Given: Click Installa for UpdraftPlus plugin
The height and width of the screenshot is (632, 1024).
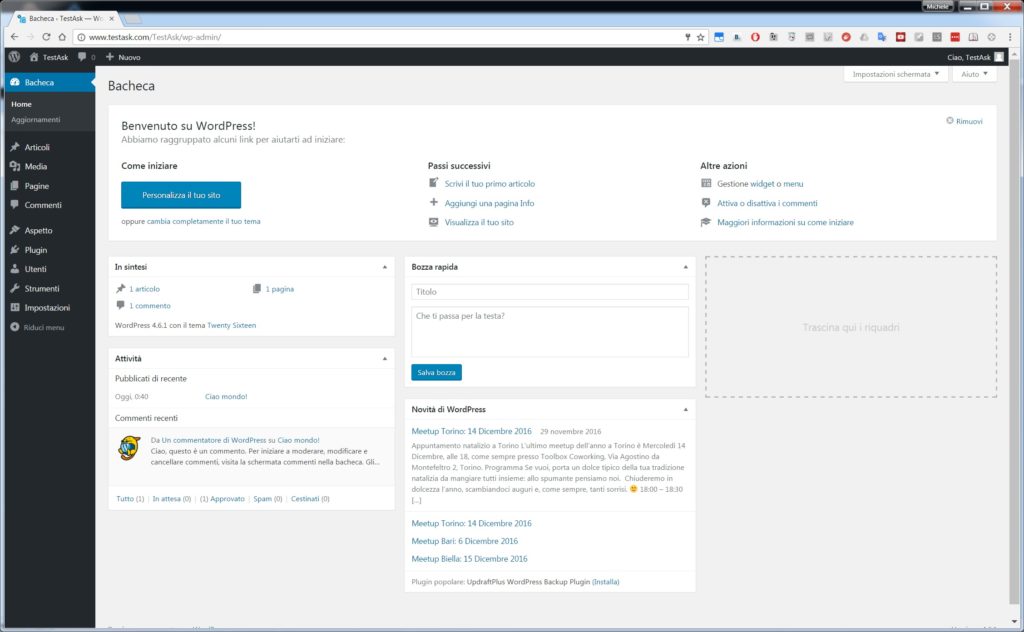Looking at the screenshot, I should click(605, 582).
